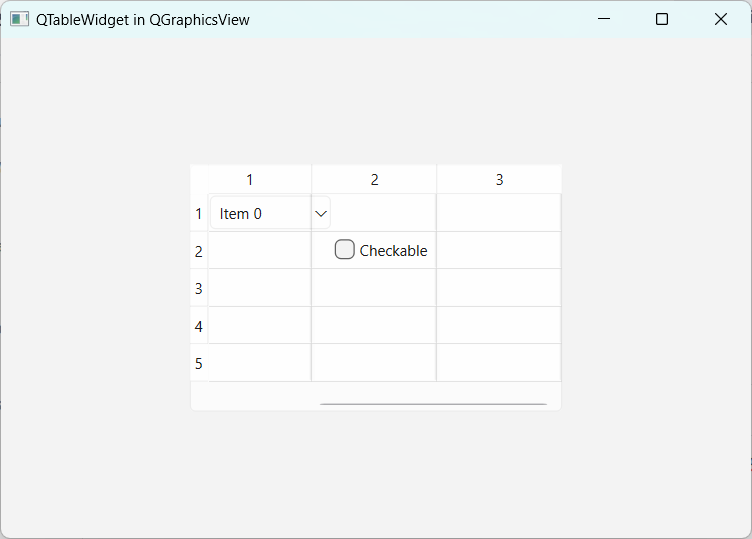
Task: Open the Item 0 dropdown
Action: pyautogui.click(x=270, y=213)
